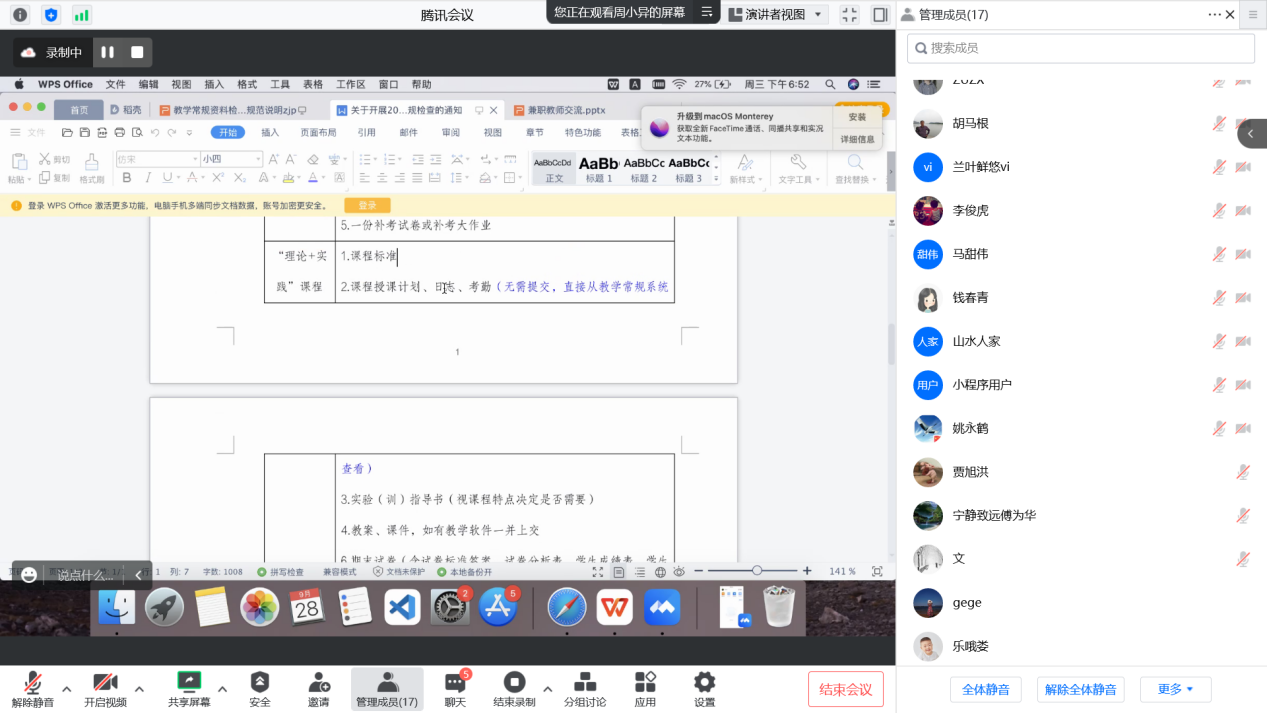Open the Invite icon
This screenshot has height=713, width=1267.
click(318, 683)
